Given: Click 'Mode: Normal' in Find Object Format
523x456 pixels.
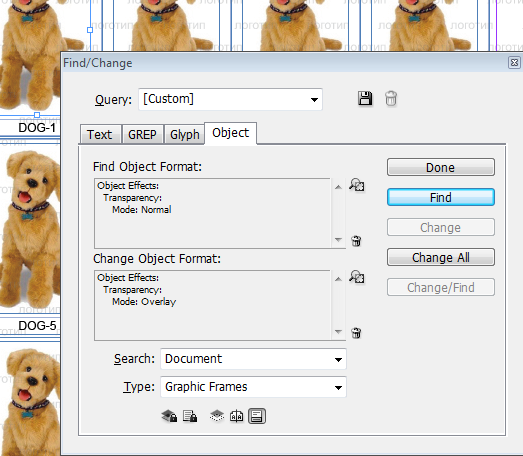Looking at the screenshot, I should [x=142, y=209].
